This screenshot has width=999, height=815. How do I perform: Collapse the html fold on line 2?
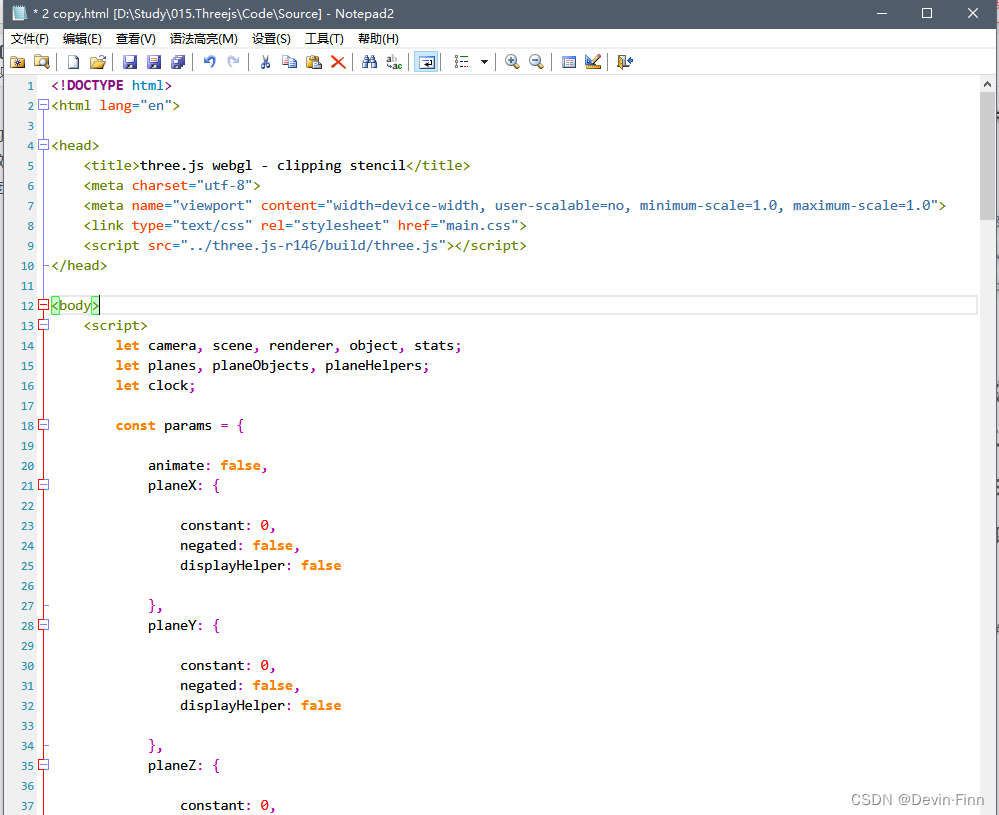[43, 105]
